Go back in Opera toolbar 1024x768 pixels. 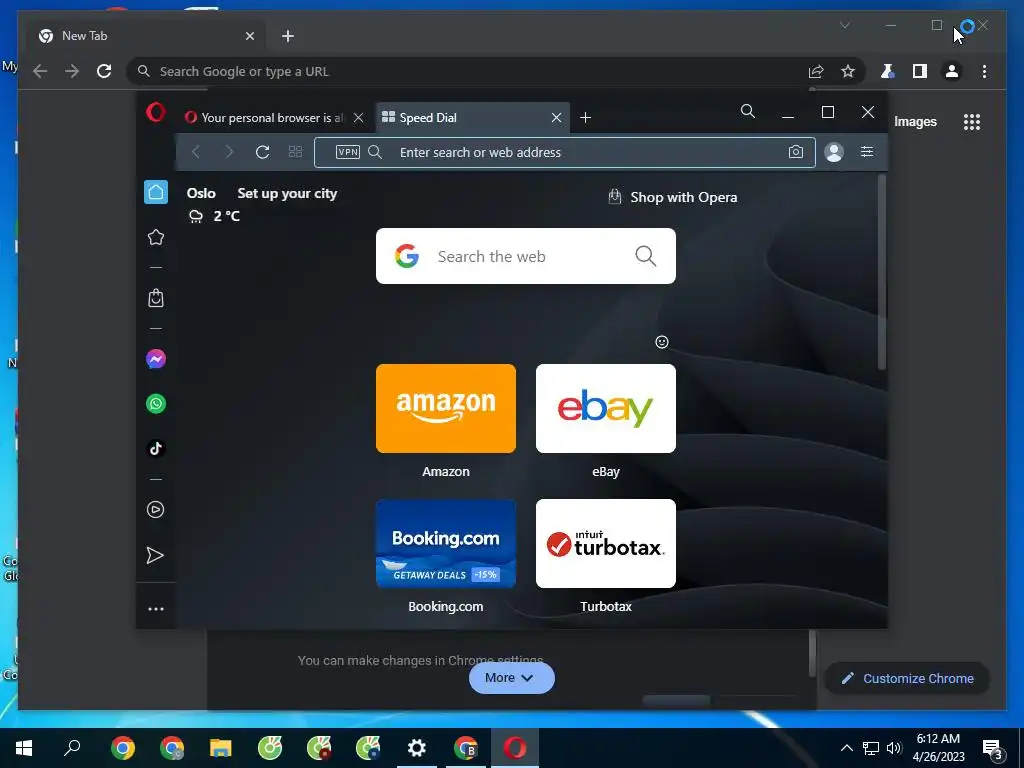pos(195,152)
